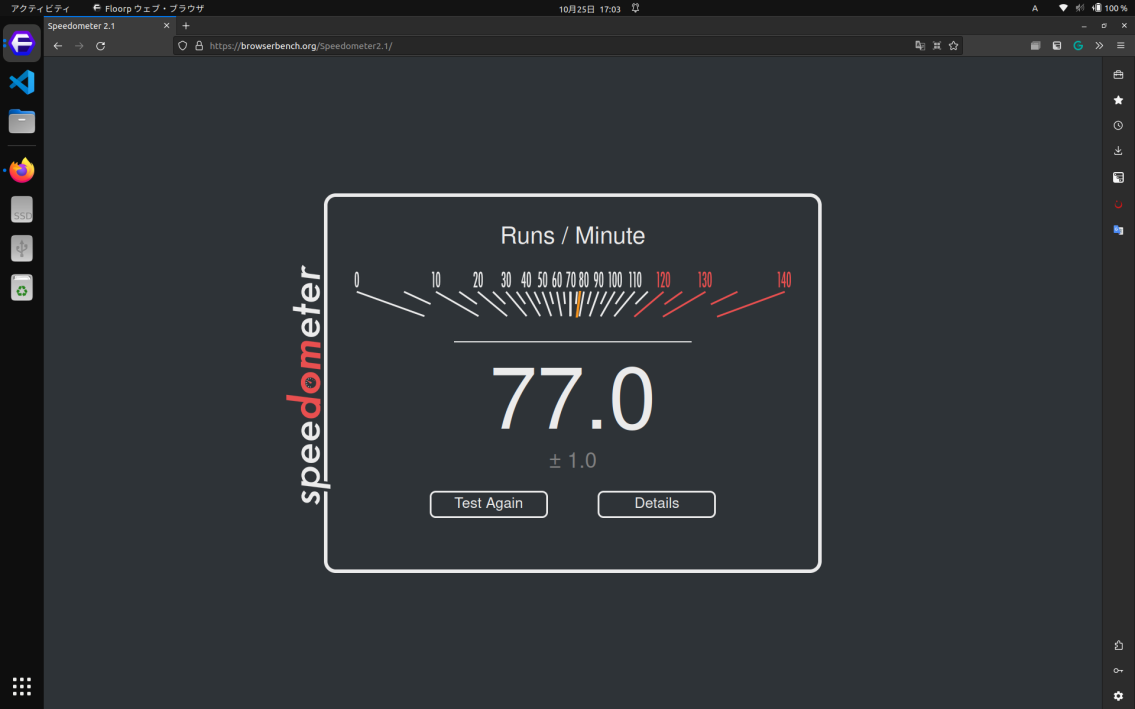Image resolution: width=1135 pixels, height=709 pixels.
Task: Open sidebar settings with the gear icon
Action: (1118, 695)
